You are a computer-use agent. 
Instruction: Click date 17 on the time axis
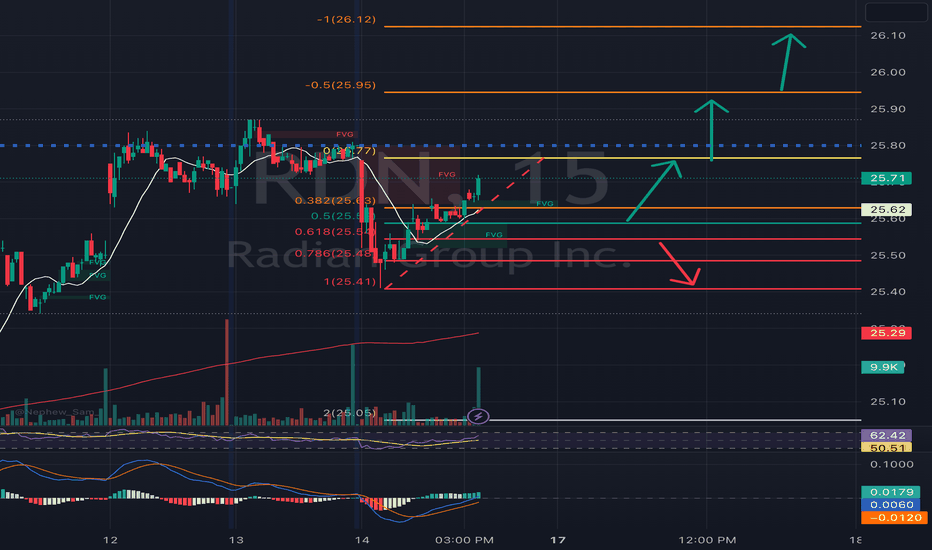tap(558, 540)
